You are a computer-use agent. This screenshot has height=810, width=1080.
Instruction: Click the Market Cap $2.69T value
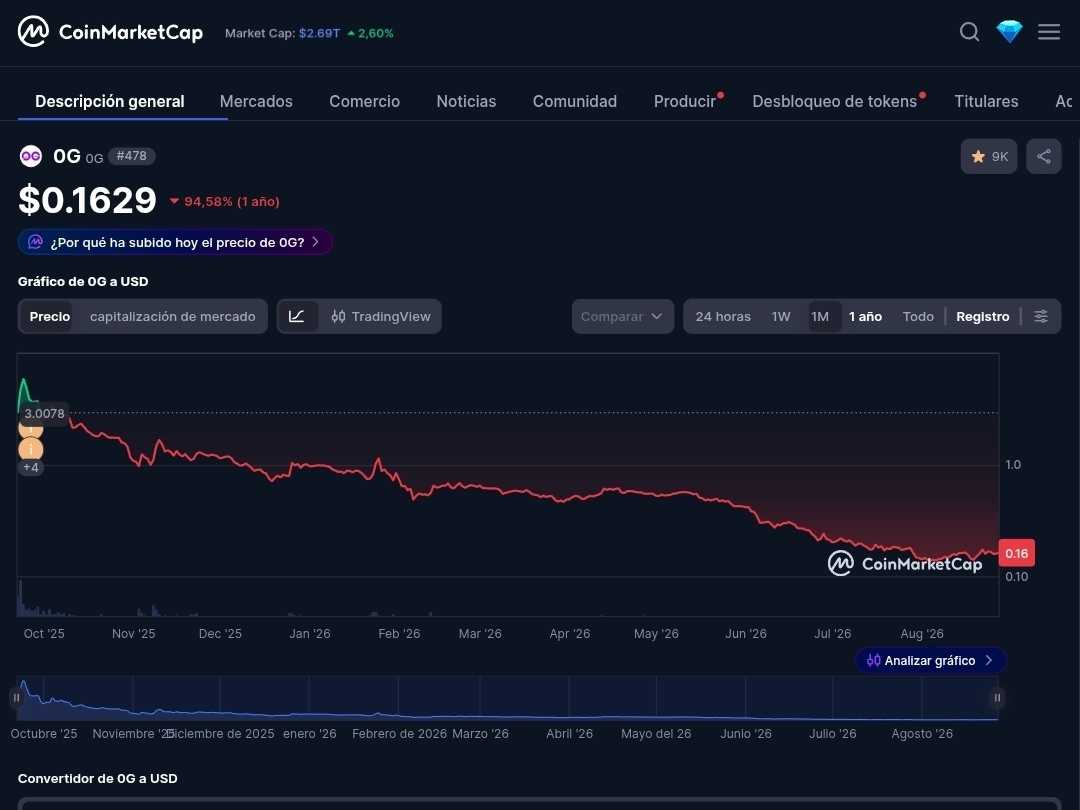[319, 33]
